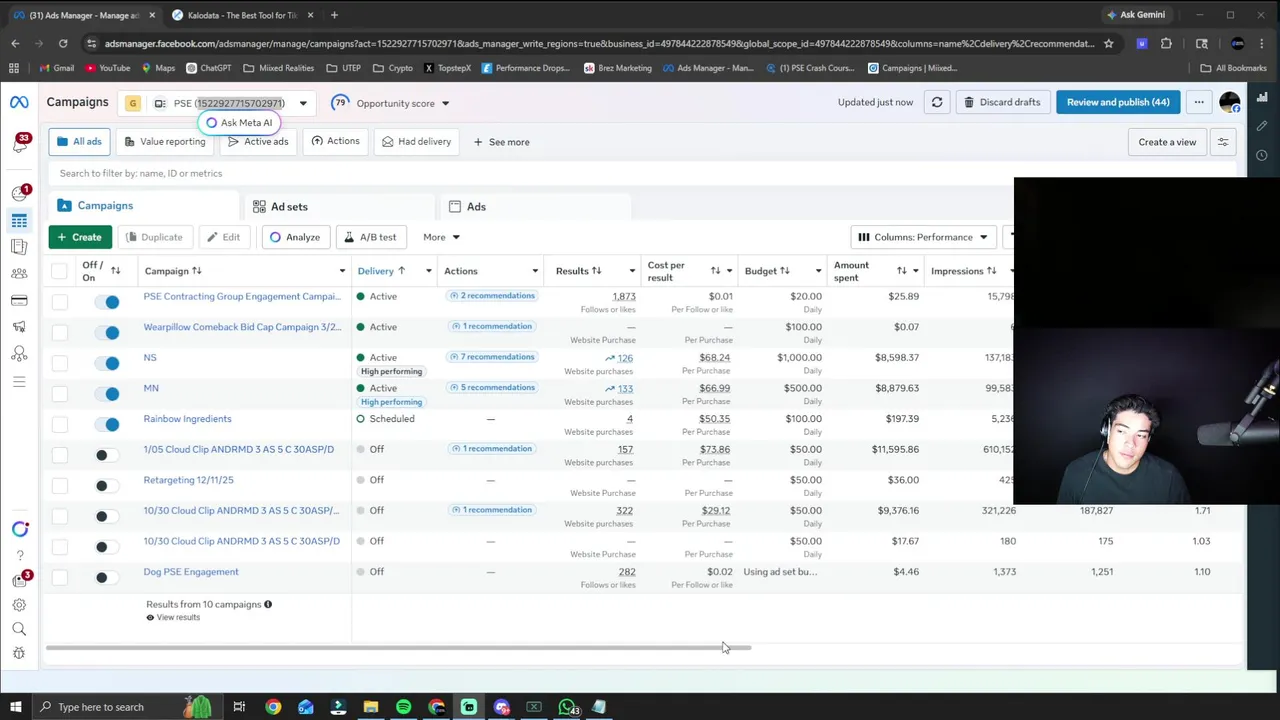Open the Columns: Performance dropdown

pos(923,237)
